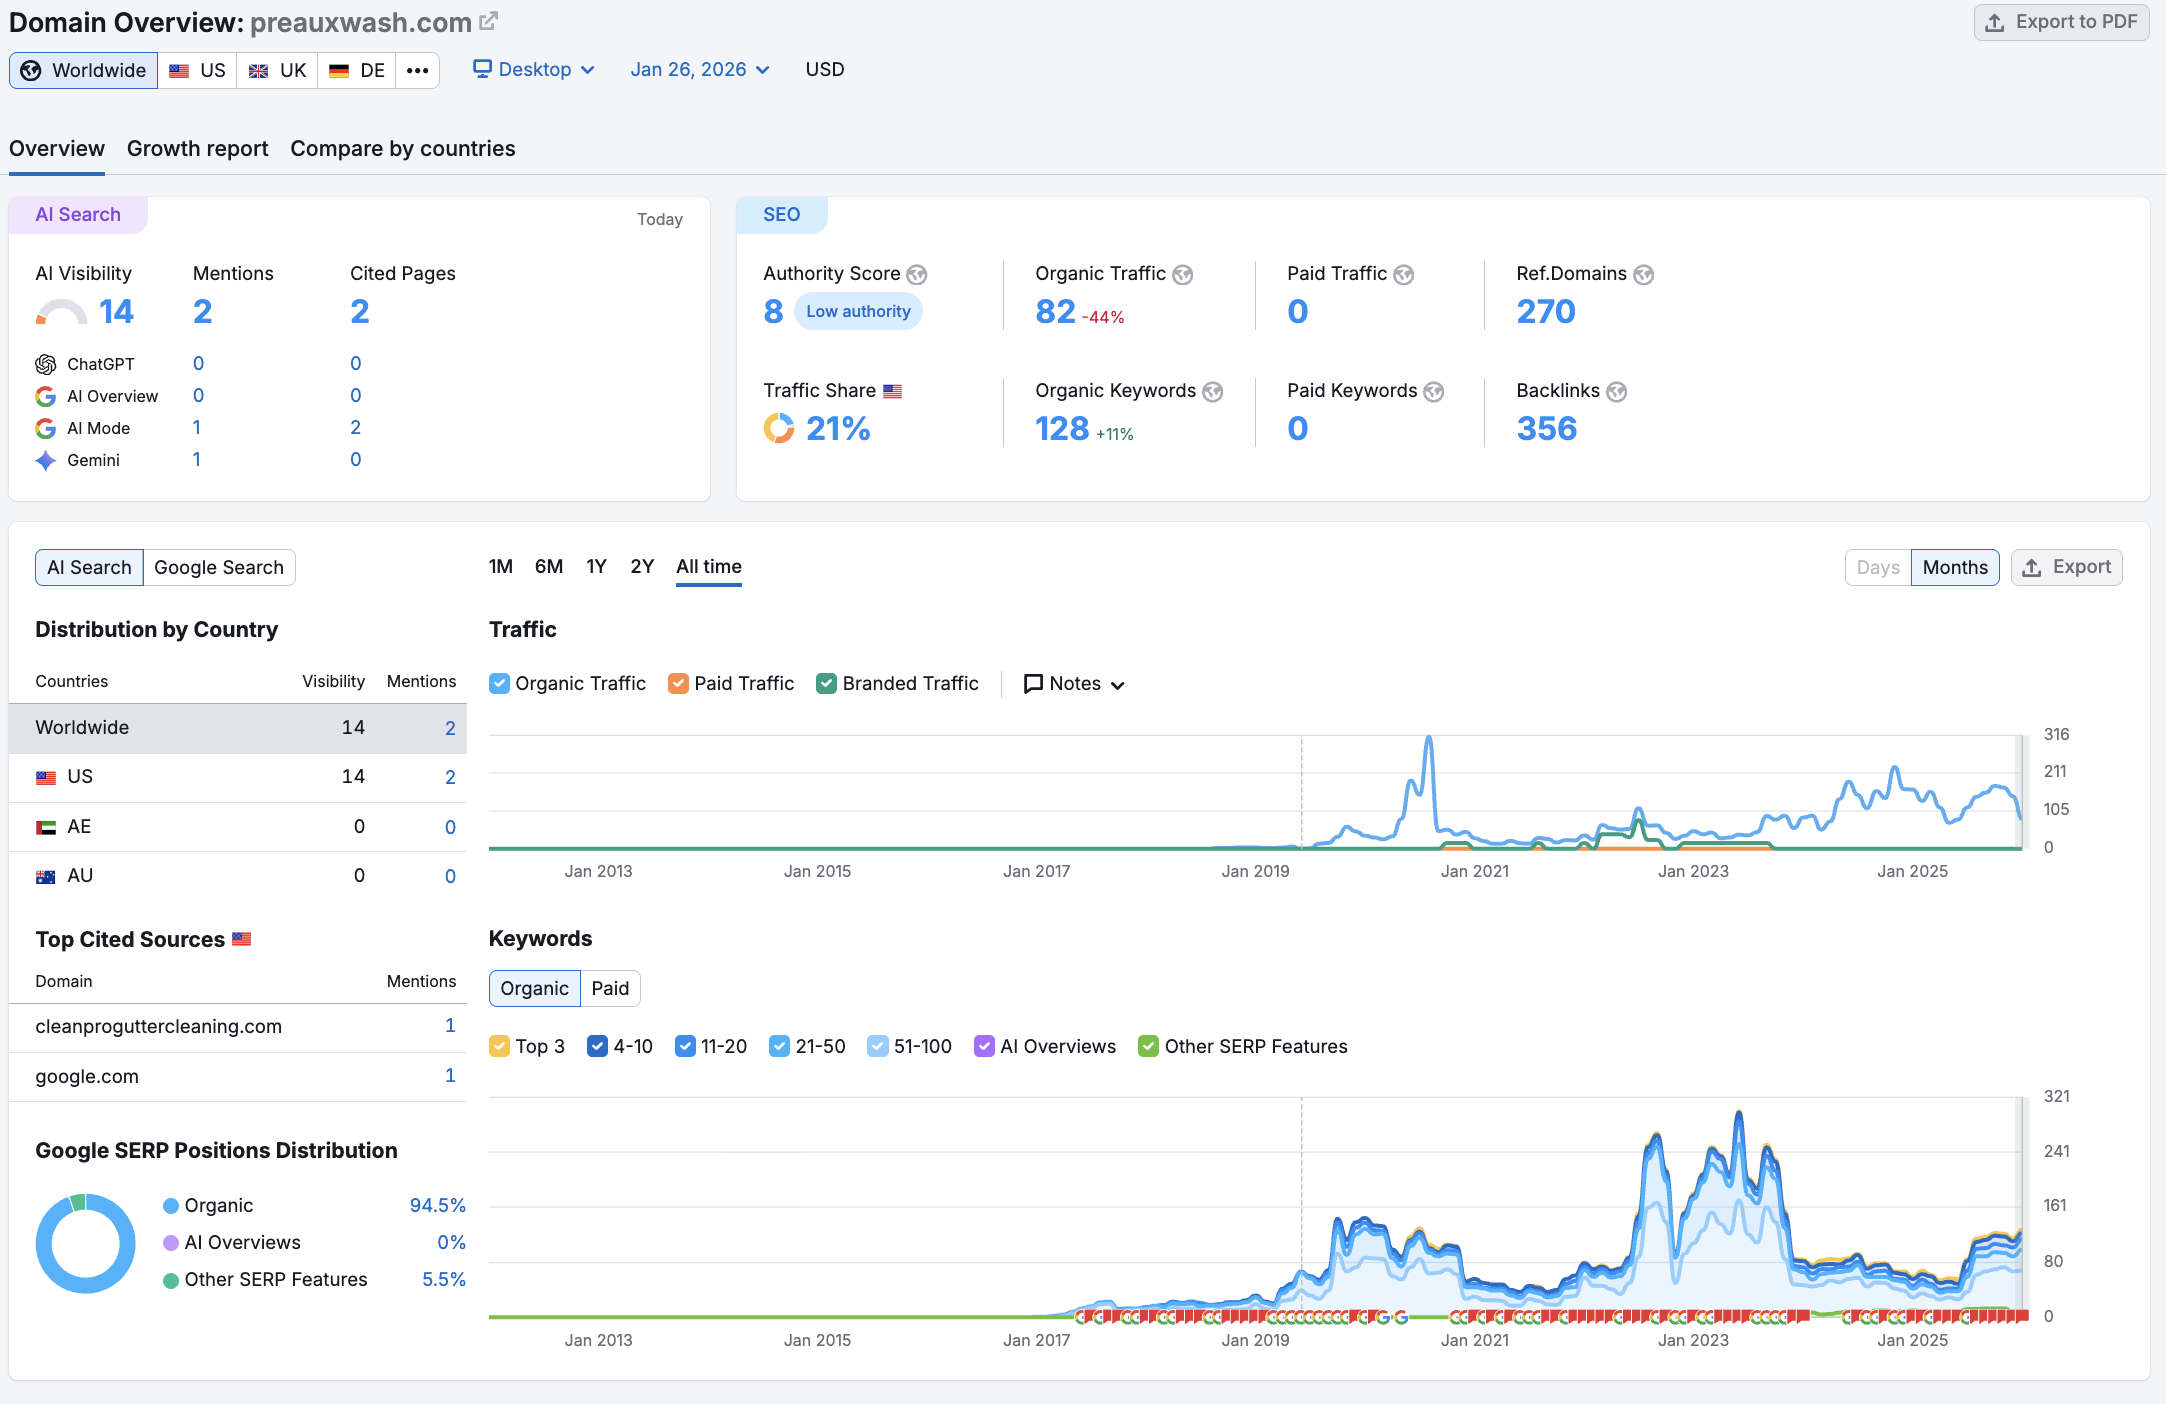Viewport: 2166px width, 1404px height.
Task: Click the three-dots more countries icon
Action: [x=417, y=70]
